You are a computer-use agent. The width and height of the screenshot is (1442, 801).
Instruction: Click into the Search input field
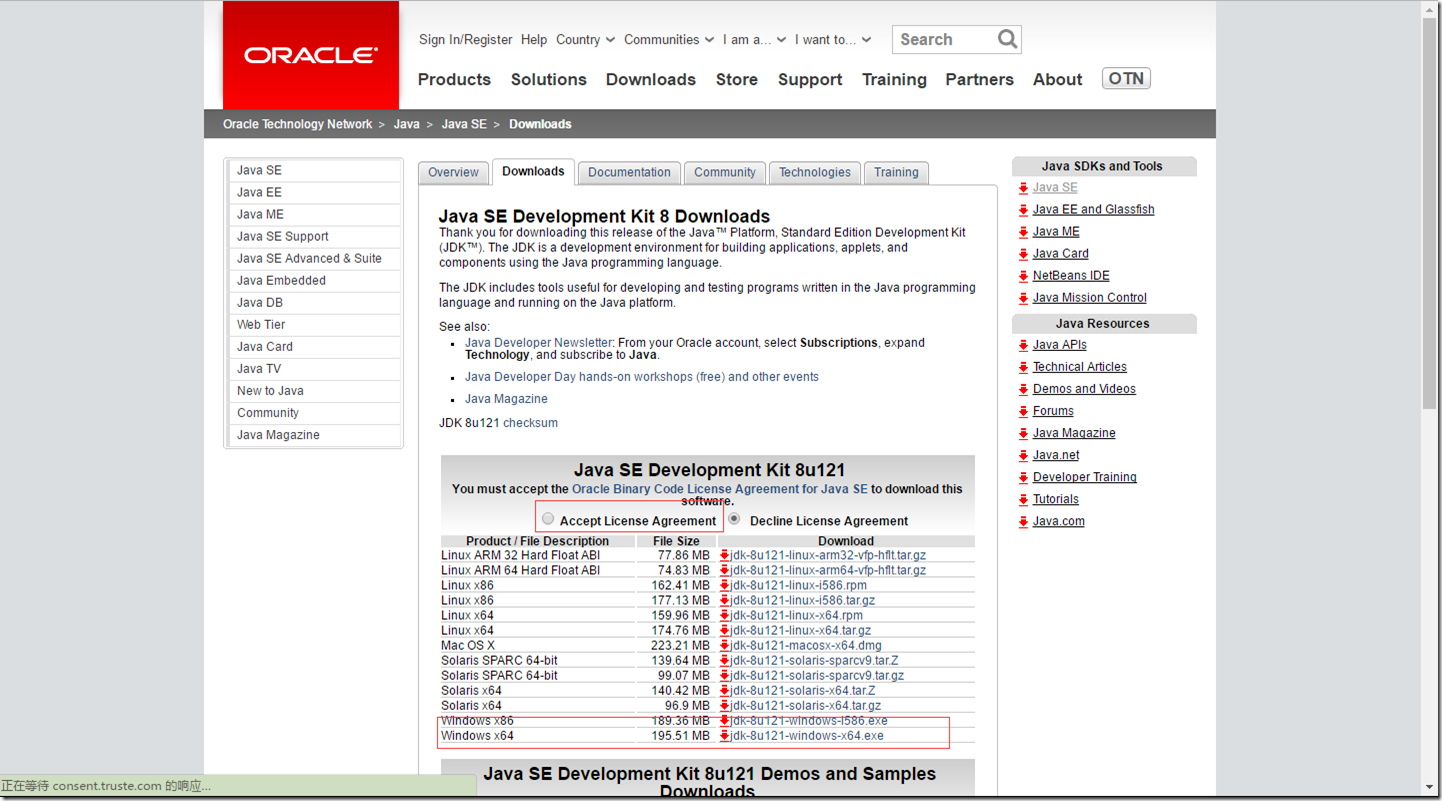tap(945, 39)
